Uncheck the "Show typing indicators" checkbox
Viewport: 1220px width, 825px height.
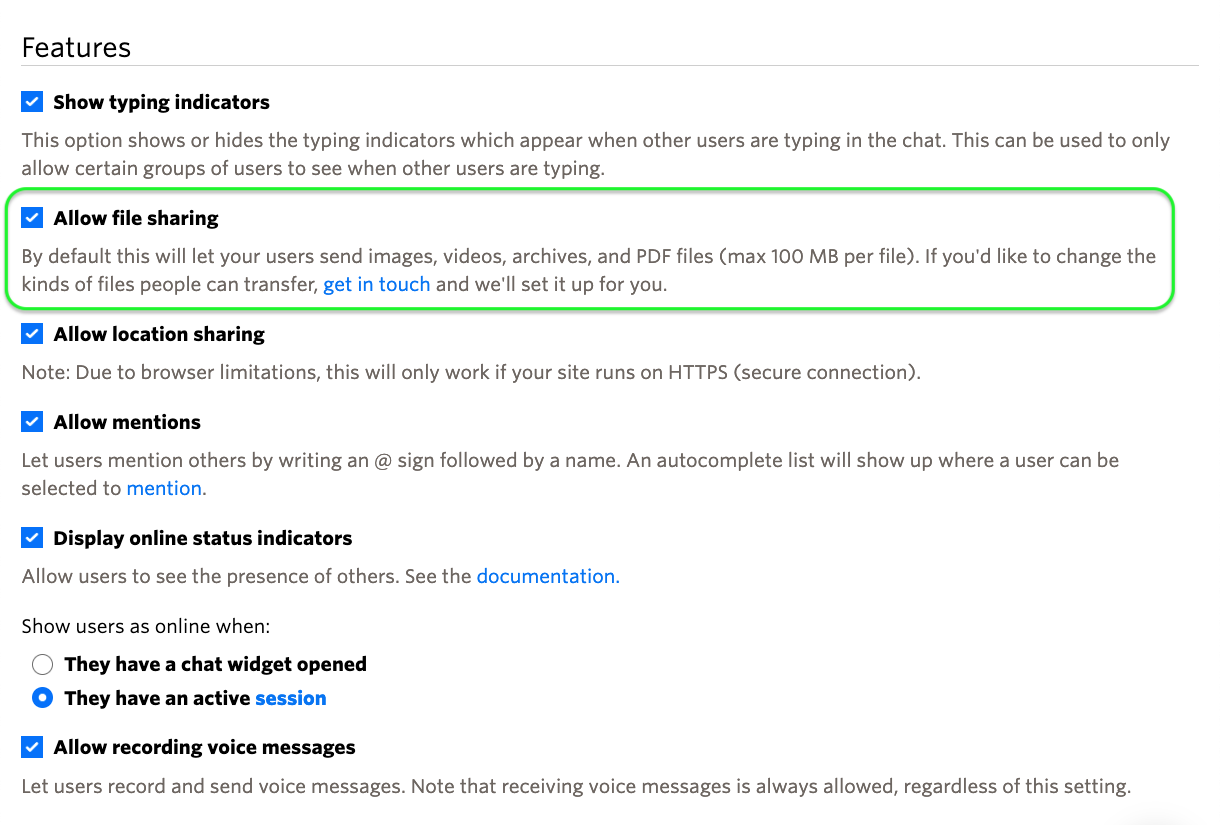pyautogui.click(x=31, y=101)
